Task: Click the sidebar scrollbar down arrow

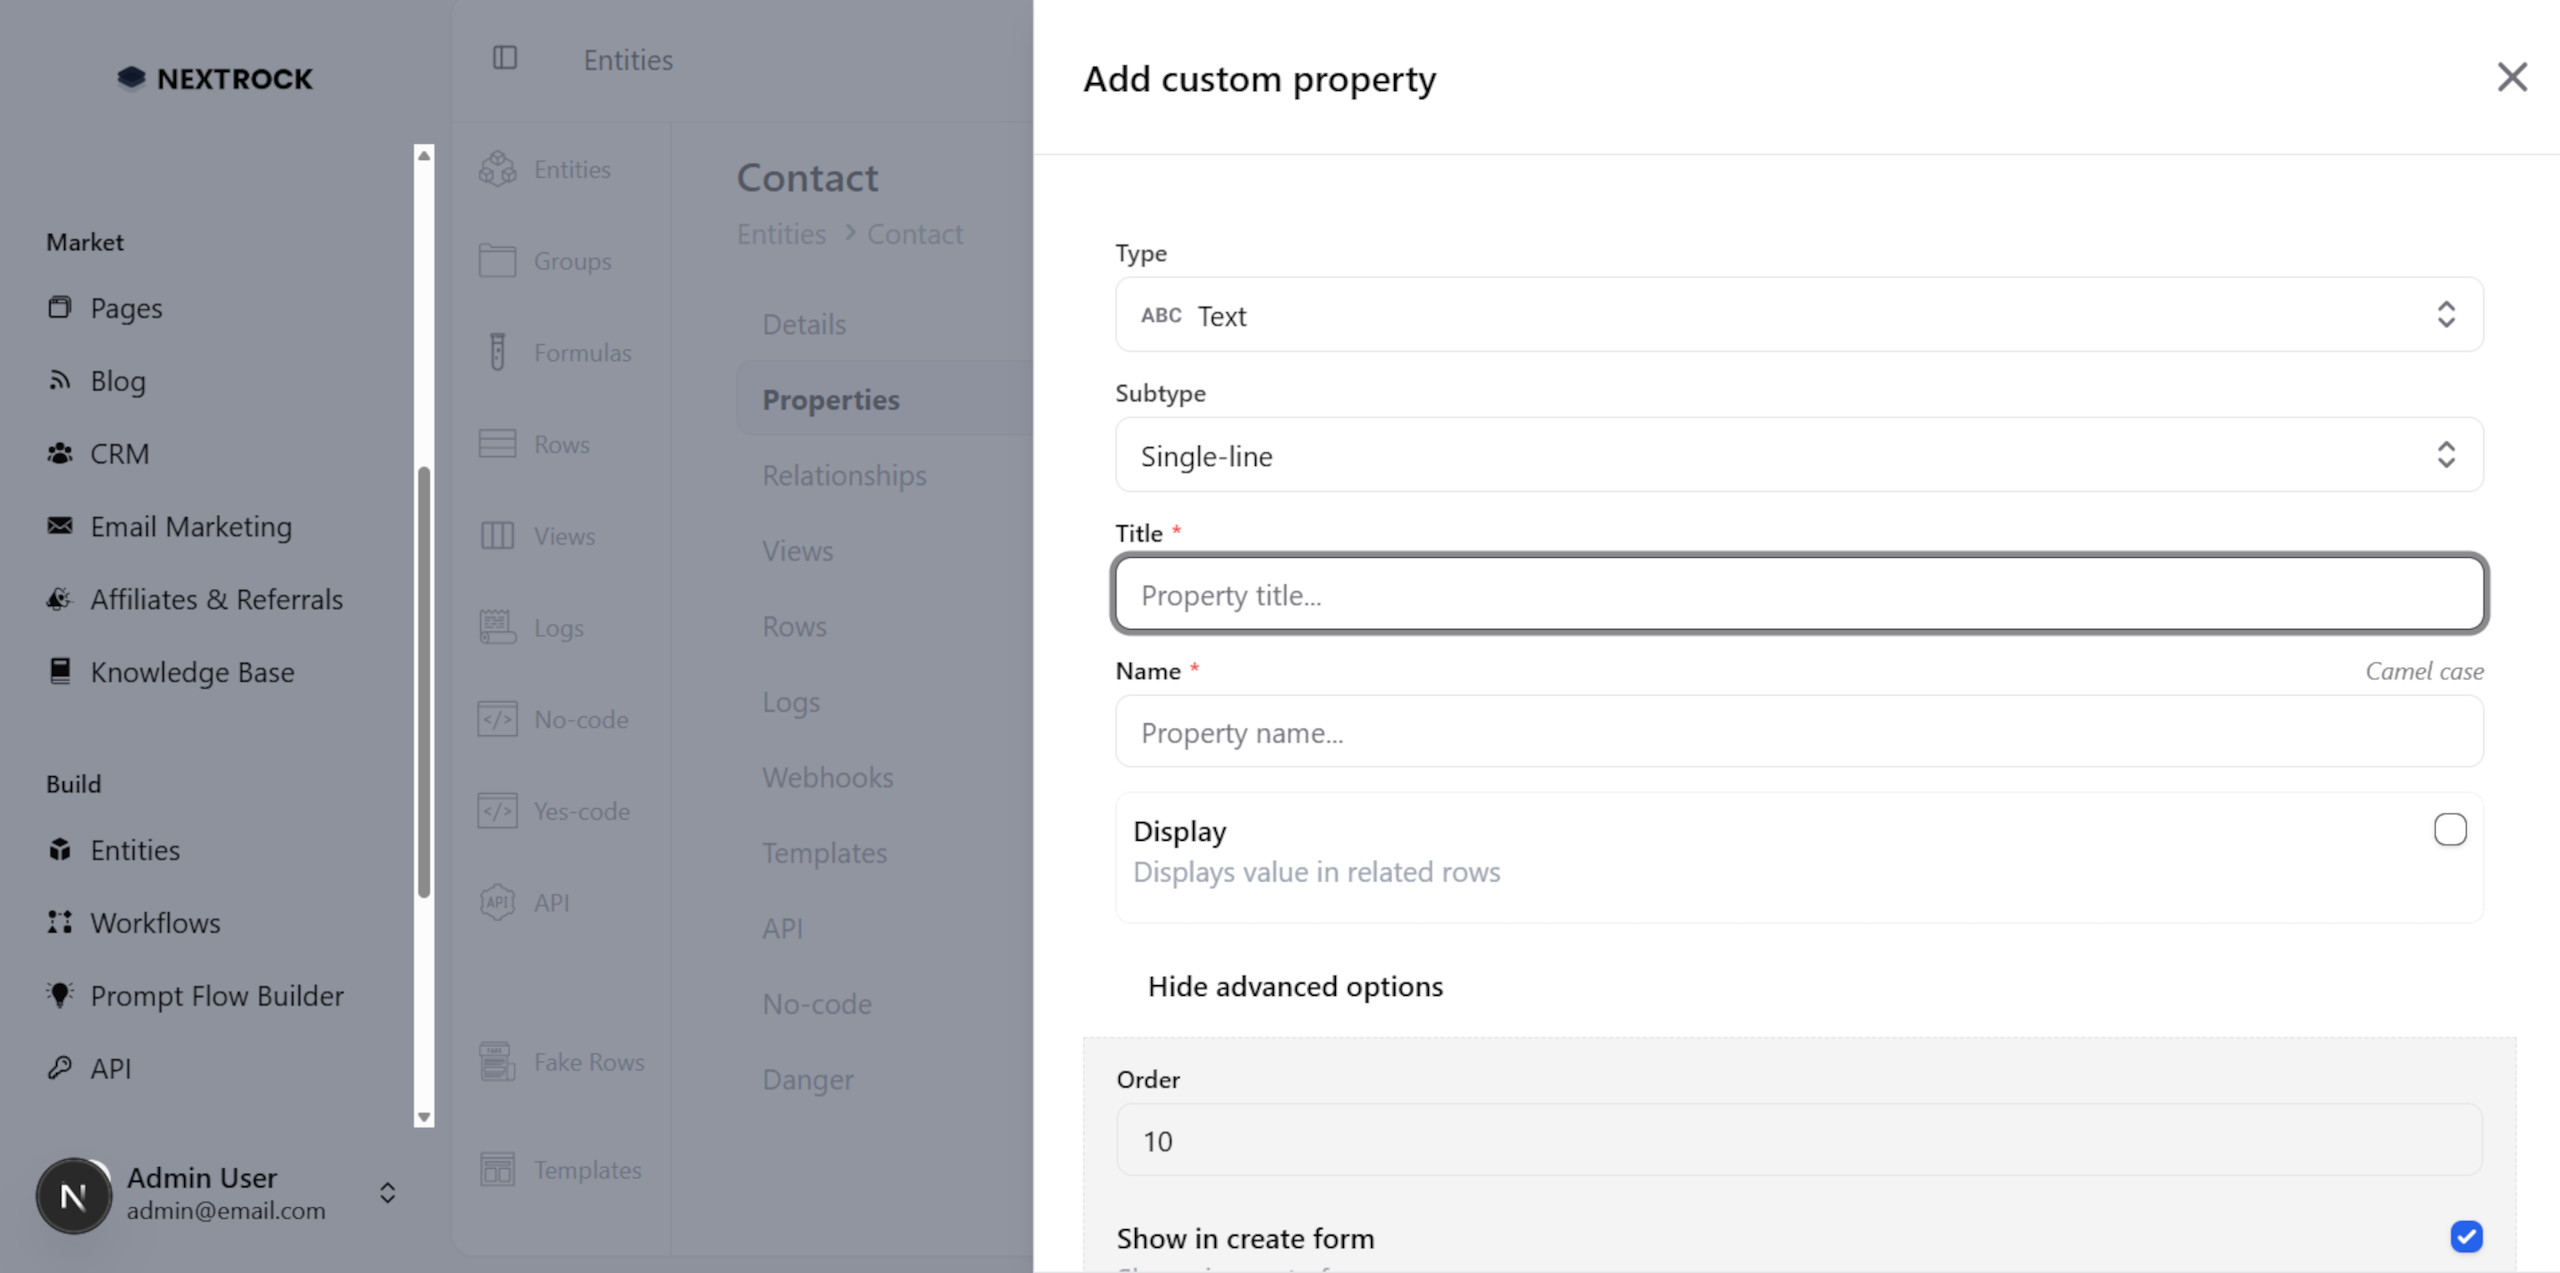Action: click(x=424, y=1117)
